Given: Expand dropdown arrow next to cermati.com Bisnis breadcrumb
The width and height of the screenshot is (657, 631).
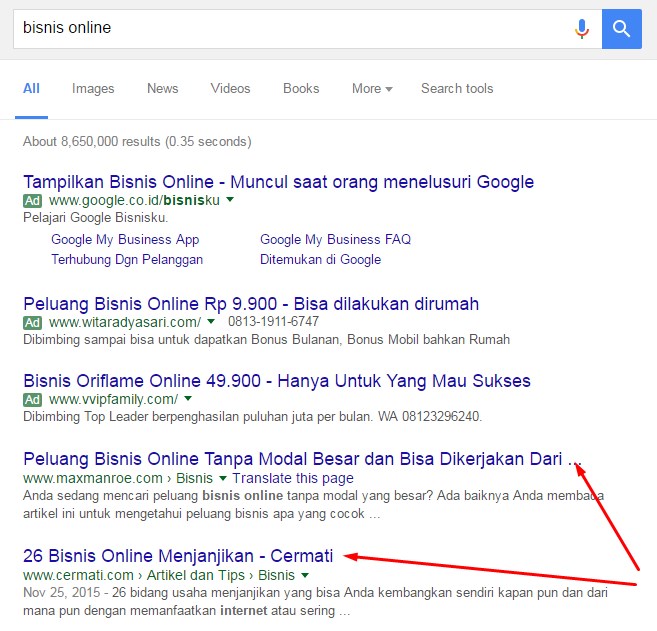Looking at the screenshot, I should (305, 575).
